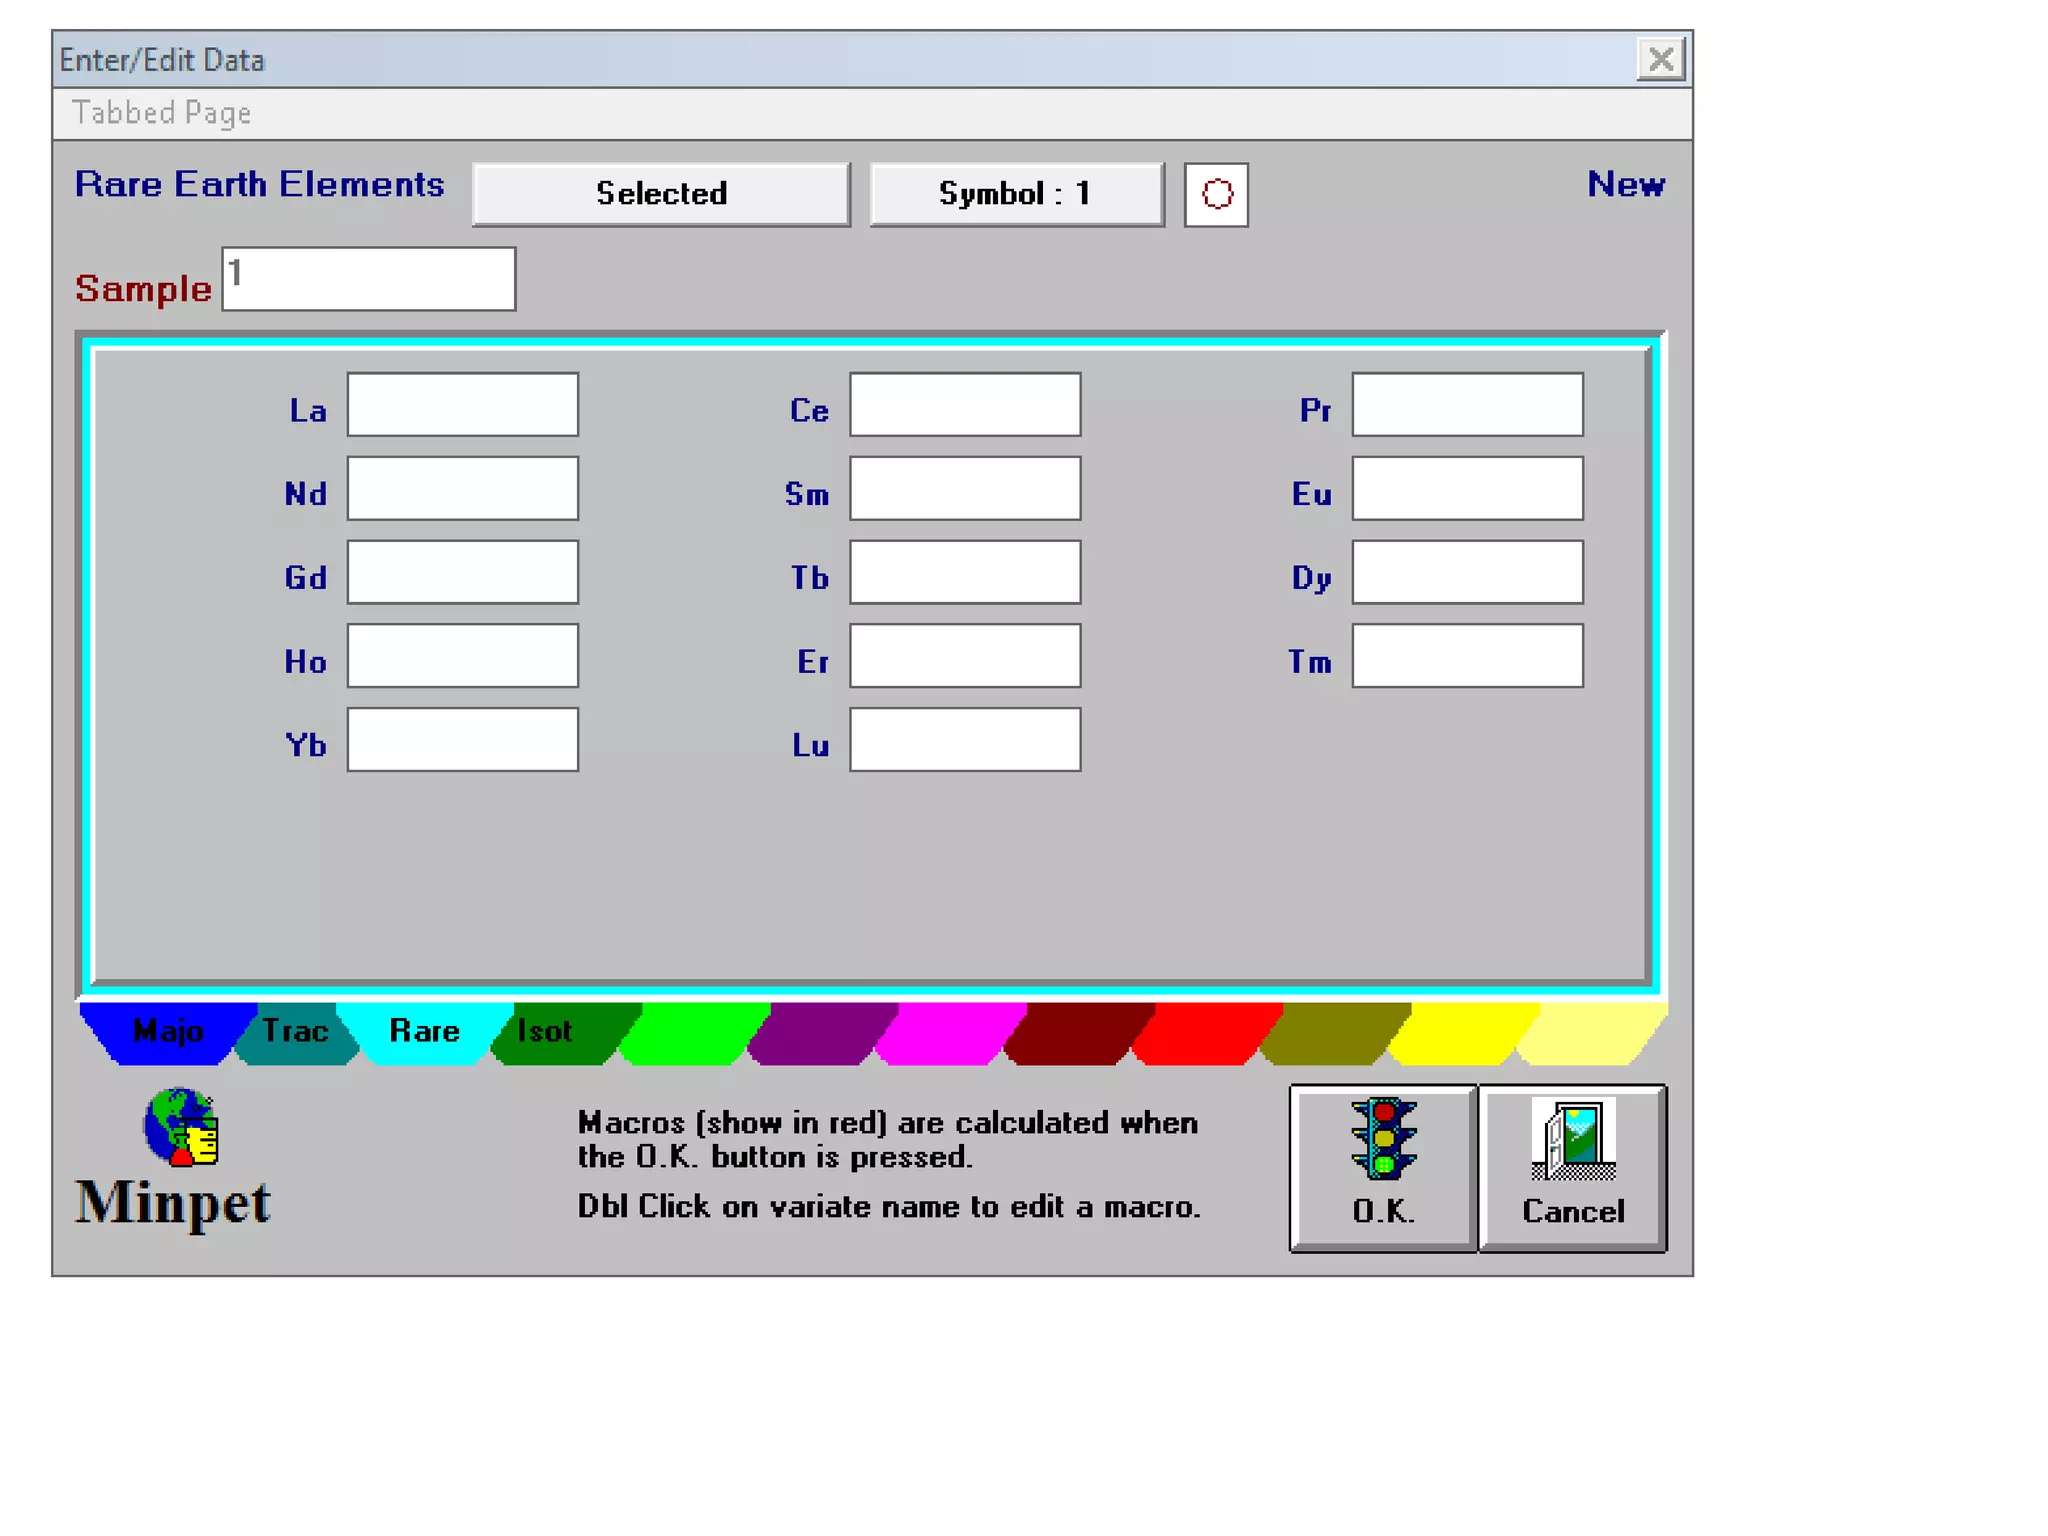The height and width of the screenshot is (1536, 2048).
Task: Switch to the Trac tab
Action: (x=295, y=1031)
